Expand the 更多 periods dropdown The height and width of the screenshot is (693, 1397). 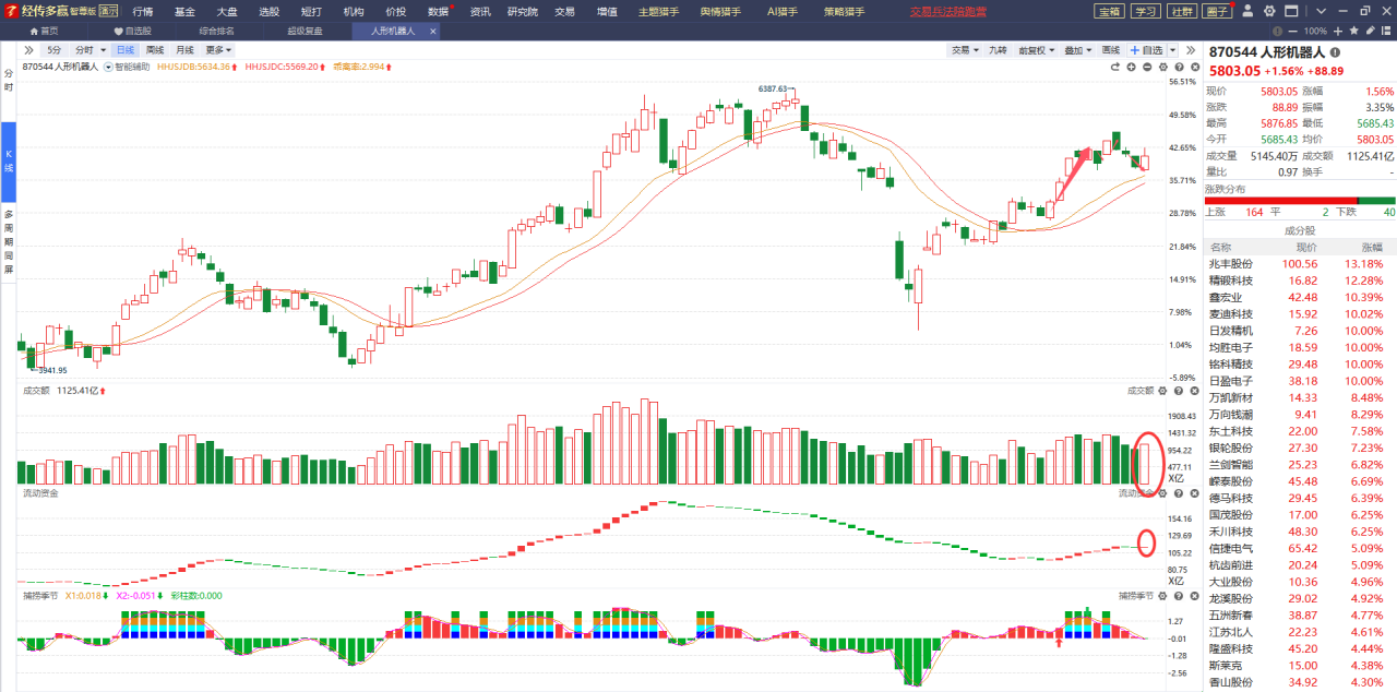218,50
